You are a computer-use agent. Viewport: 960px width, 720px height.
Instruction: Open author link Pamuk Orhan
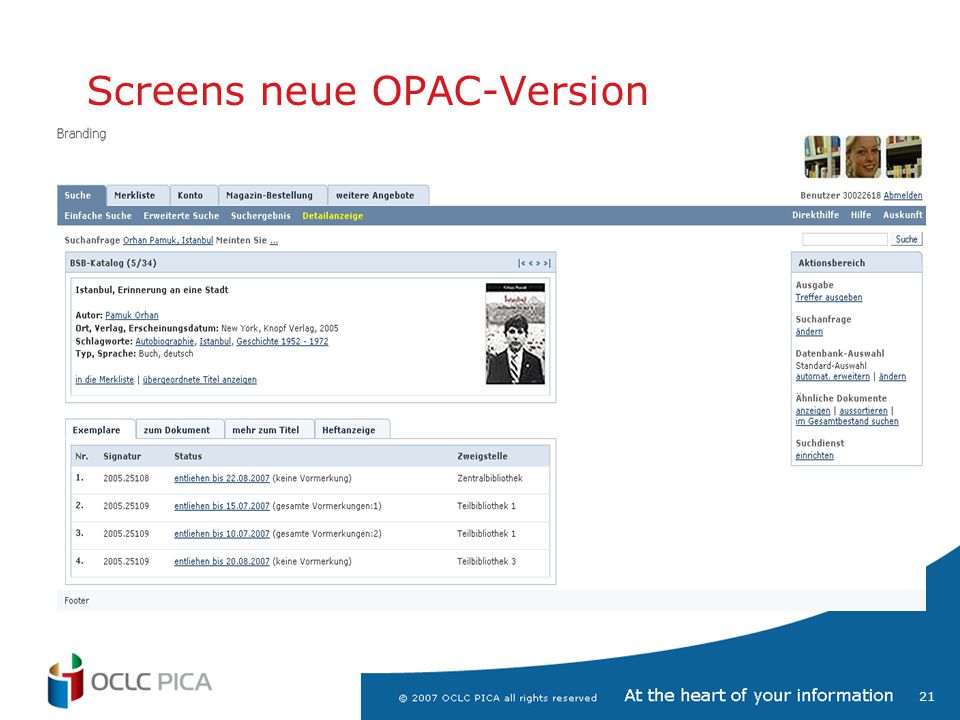(x=132, y=315)
